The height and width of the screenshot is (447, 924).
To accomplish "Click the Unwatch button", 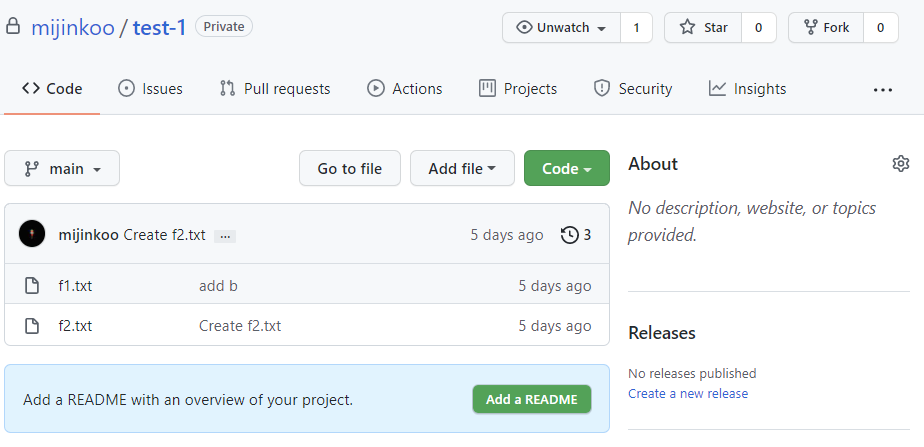I will [561, 28].
